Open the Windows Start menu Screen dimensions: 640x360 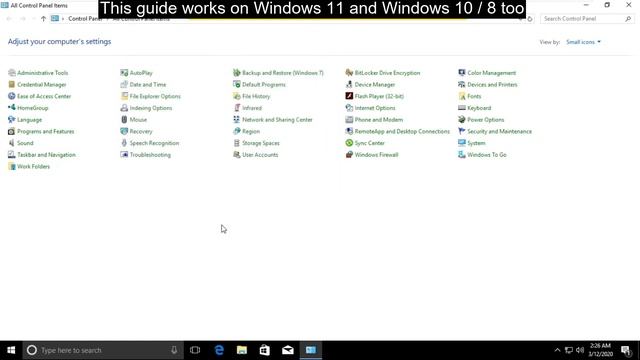[x=11, y=350]
